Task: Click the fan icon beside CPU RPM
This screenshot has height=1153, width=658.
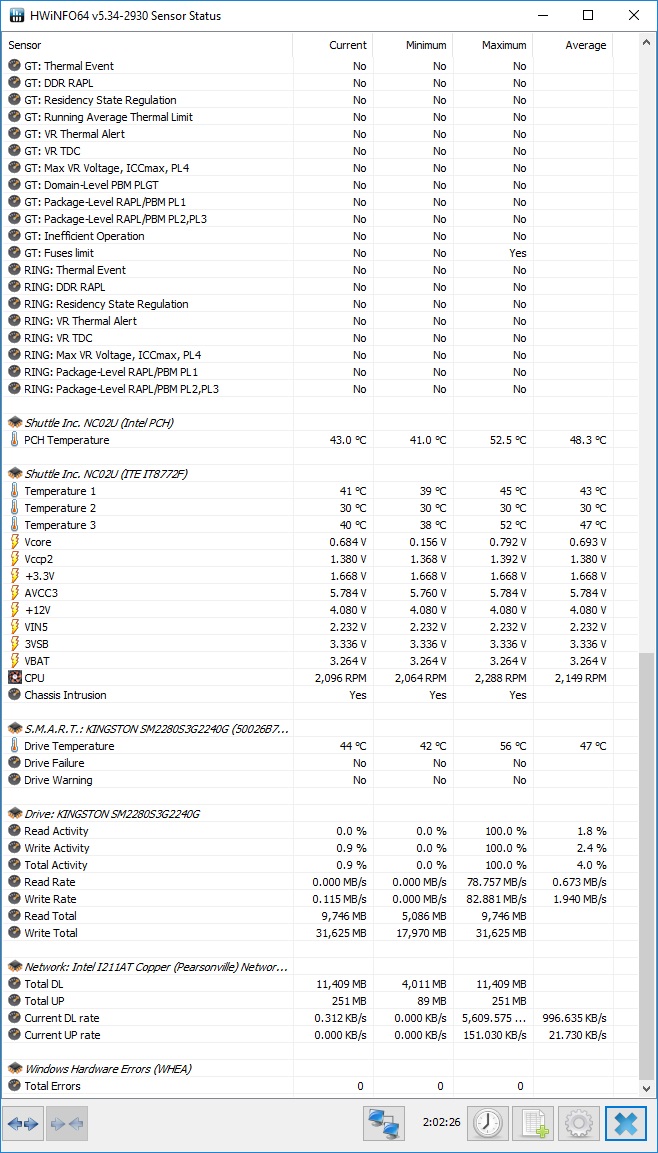Action: [15, 677]
